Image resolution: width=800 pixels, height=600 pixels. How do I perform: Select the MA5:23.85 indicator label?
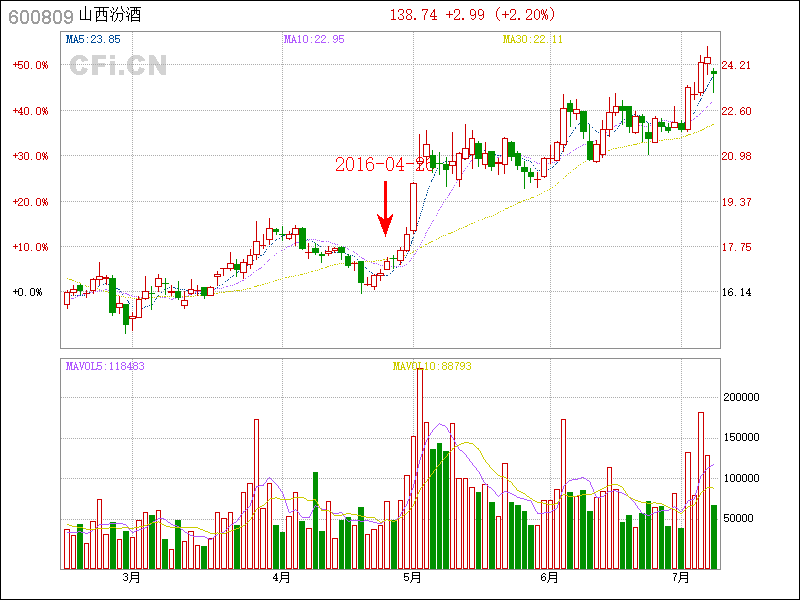click(93, 39)
